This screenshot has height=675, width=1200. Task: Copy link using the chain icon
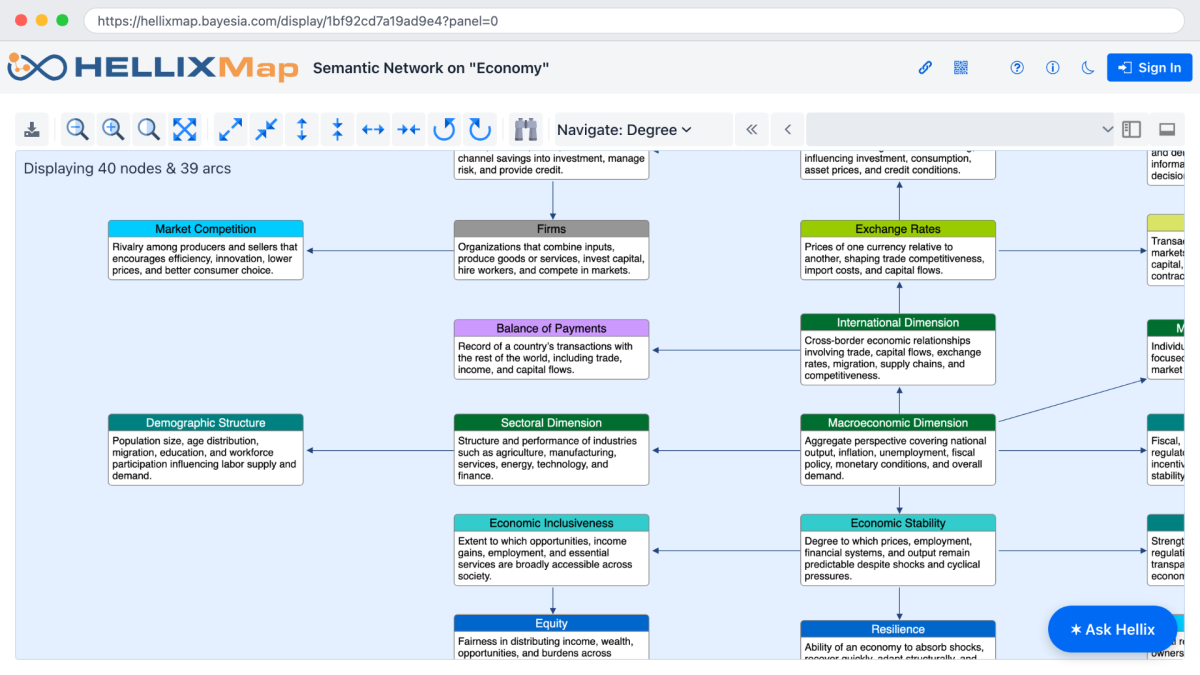[x=925, y=68]
